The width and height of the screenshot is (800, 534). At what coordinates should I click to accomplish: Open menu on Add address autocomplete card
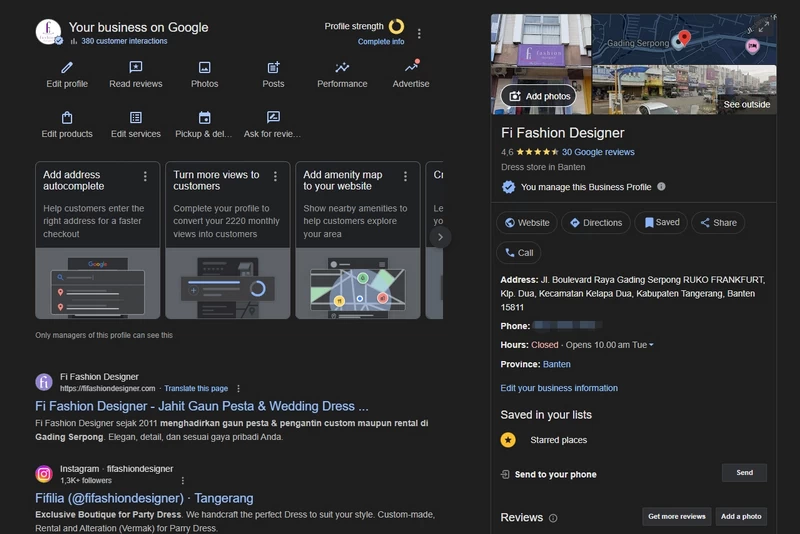145,176
